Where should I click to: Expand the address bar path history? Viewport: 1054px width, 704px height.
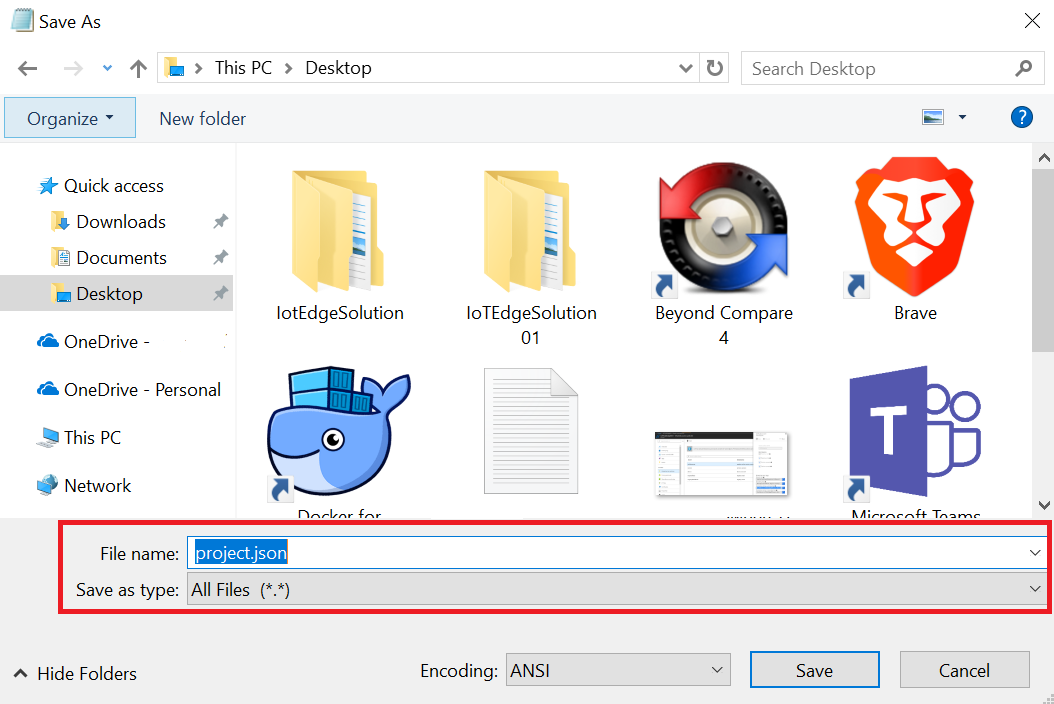(686, 68)
